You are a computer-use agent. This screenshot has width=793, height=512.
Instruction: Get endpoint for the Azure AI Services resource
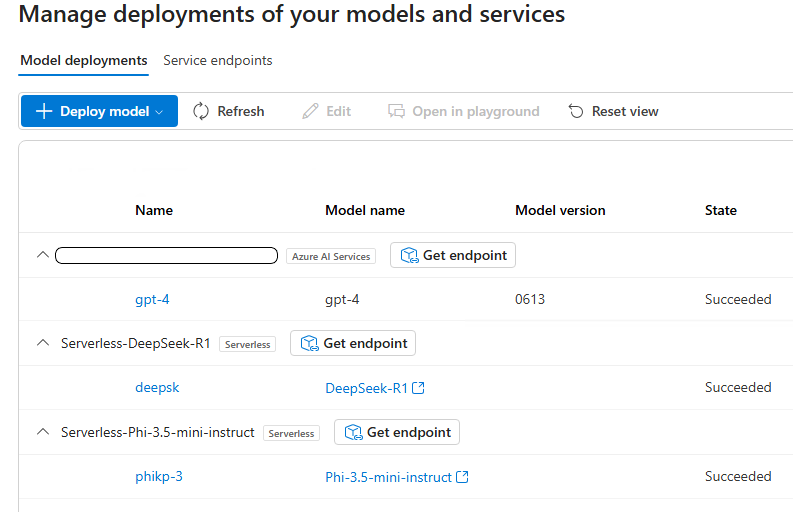(453, 255)
